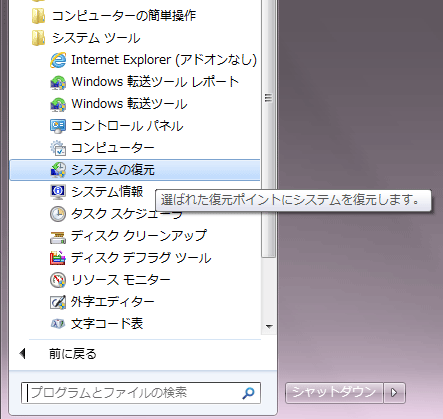443x419 pixels.
Task: Launch Internet Explorer (アドオンなし) entry
Action: coord(164,60)
